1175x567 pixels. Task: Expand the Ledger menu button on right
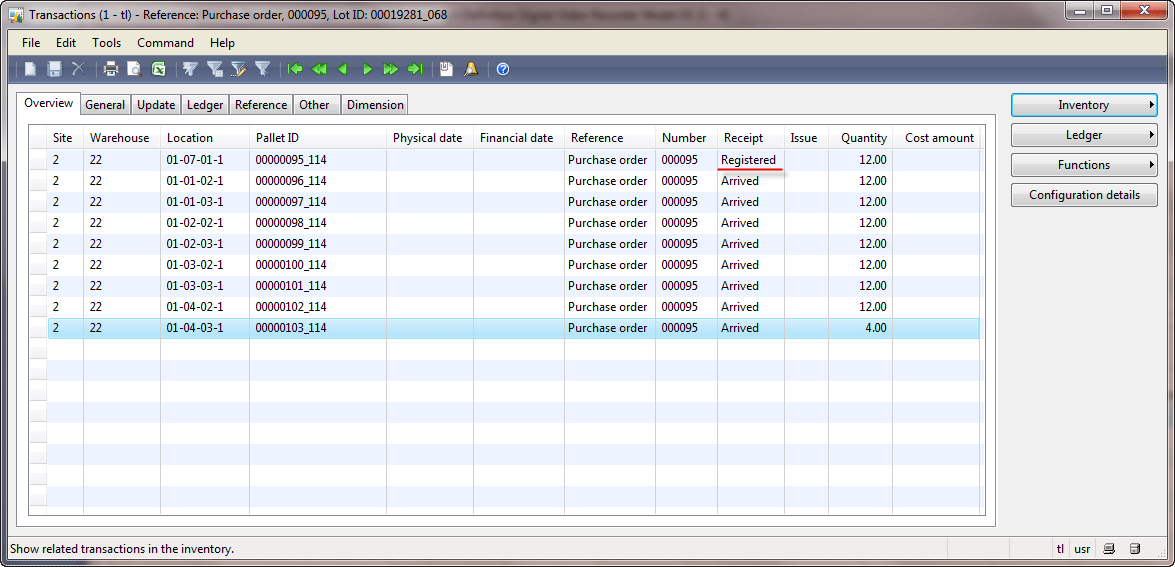[1084, 135]
